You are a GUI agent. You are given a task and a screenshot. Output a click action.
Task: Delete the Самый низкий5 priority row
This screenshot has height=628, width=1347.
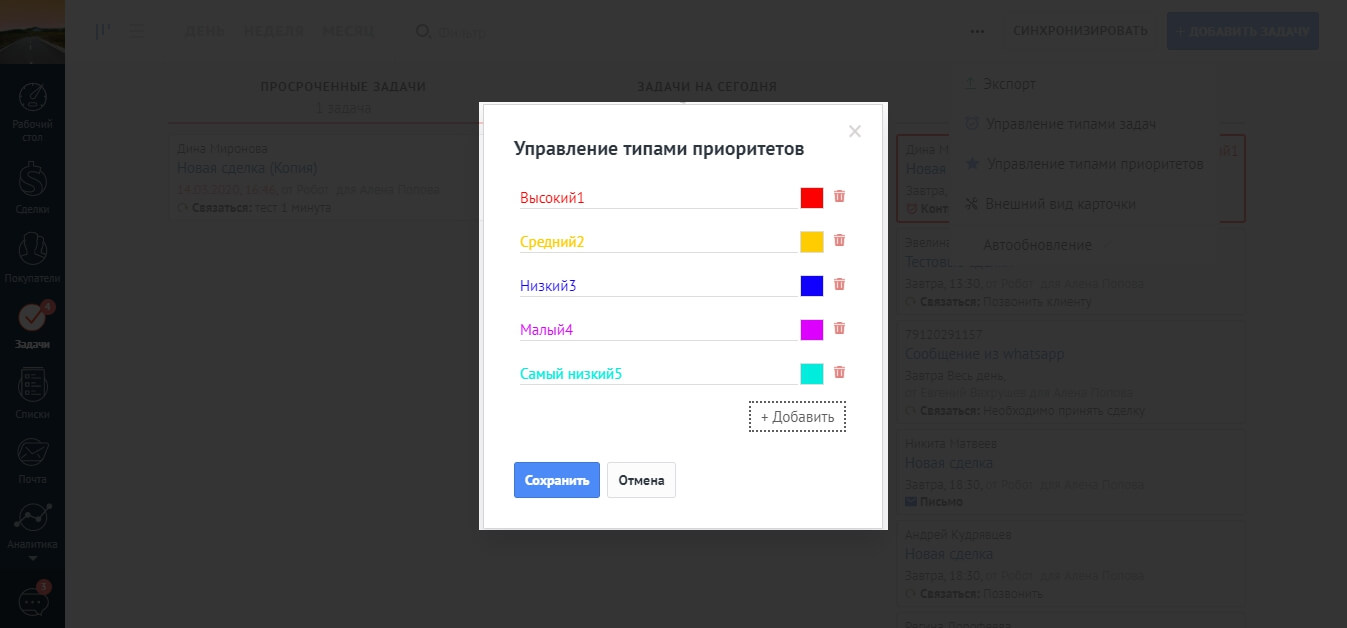click(x=839, y=373)
